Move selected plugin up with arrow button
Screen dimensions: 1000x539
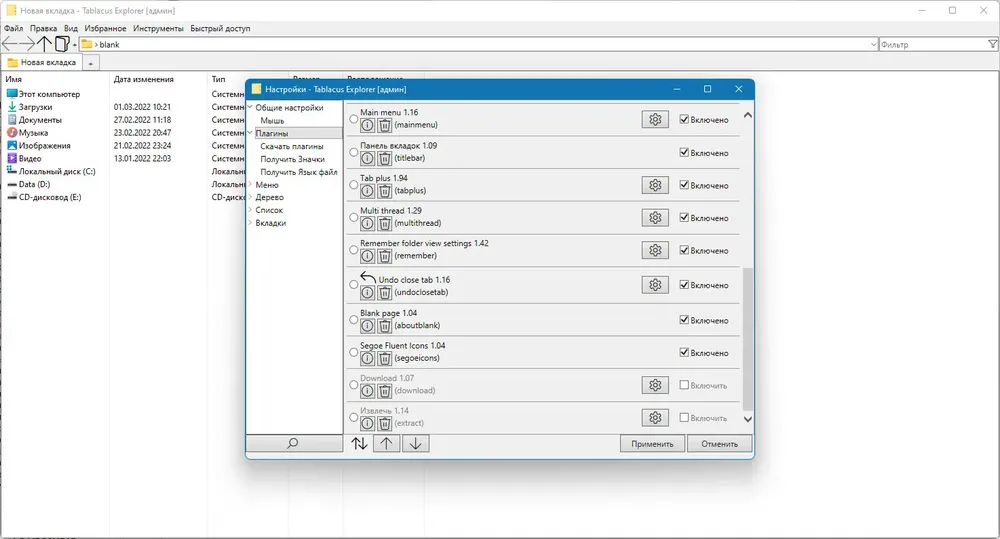[386, 443]
